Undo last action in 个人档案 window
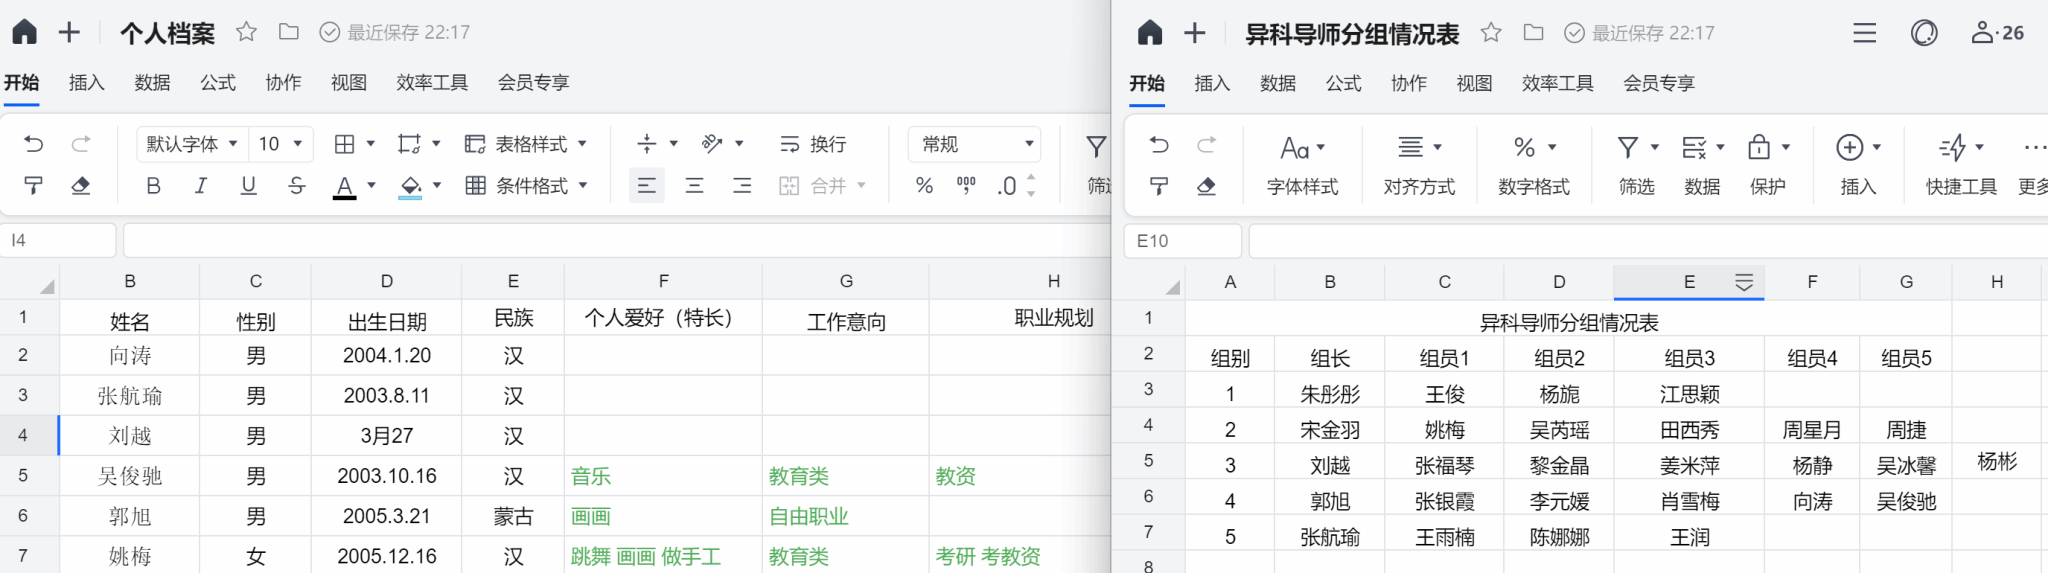Screen dimensions: 2048x573 coord(33,144)
